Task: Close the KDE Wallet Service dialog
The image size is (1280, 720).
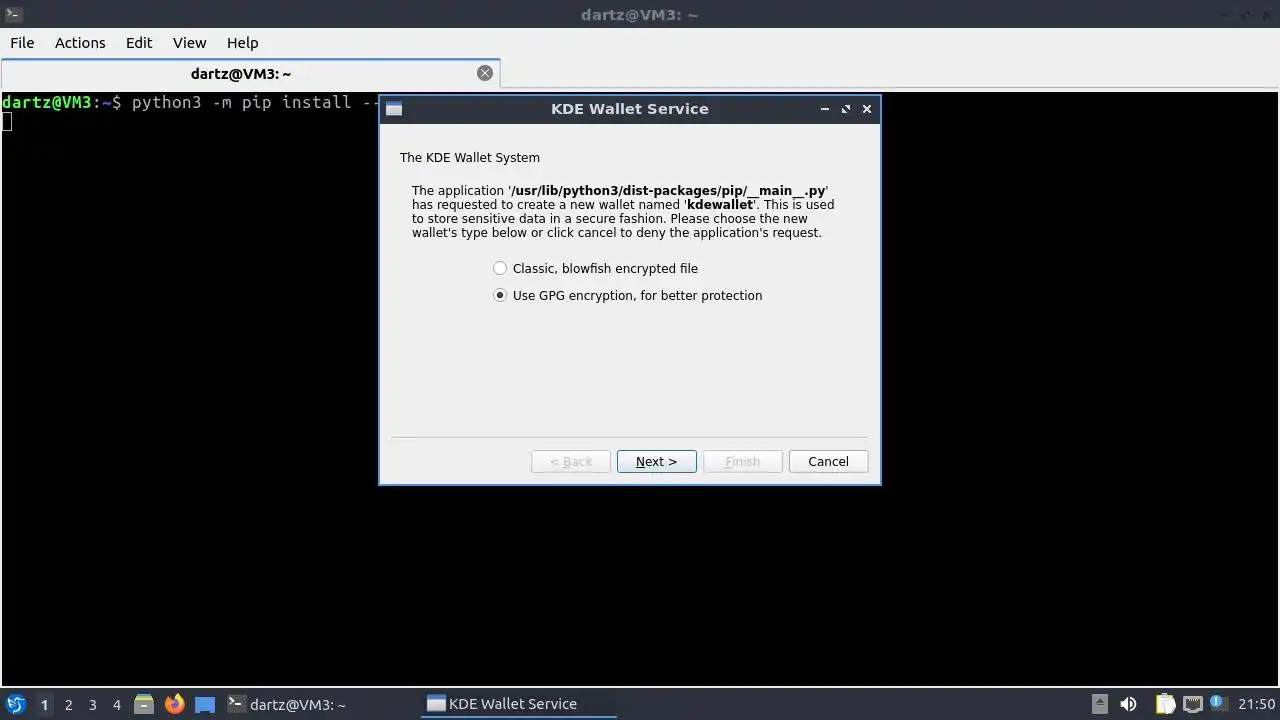Action: tap(867, 109)
